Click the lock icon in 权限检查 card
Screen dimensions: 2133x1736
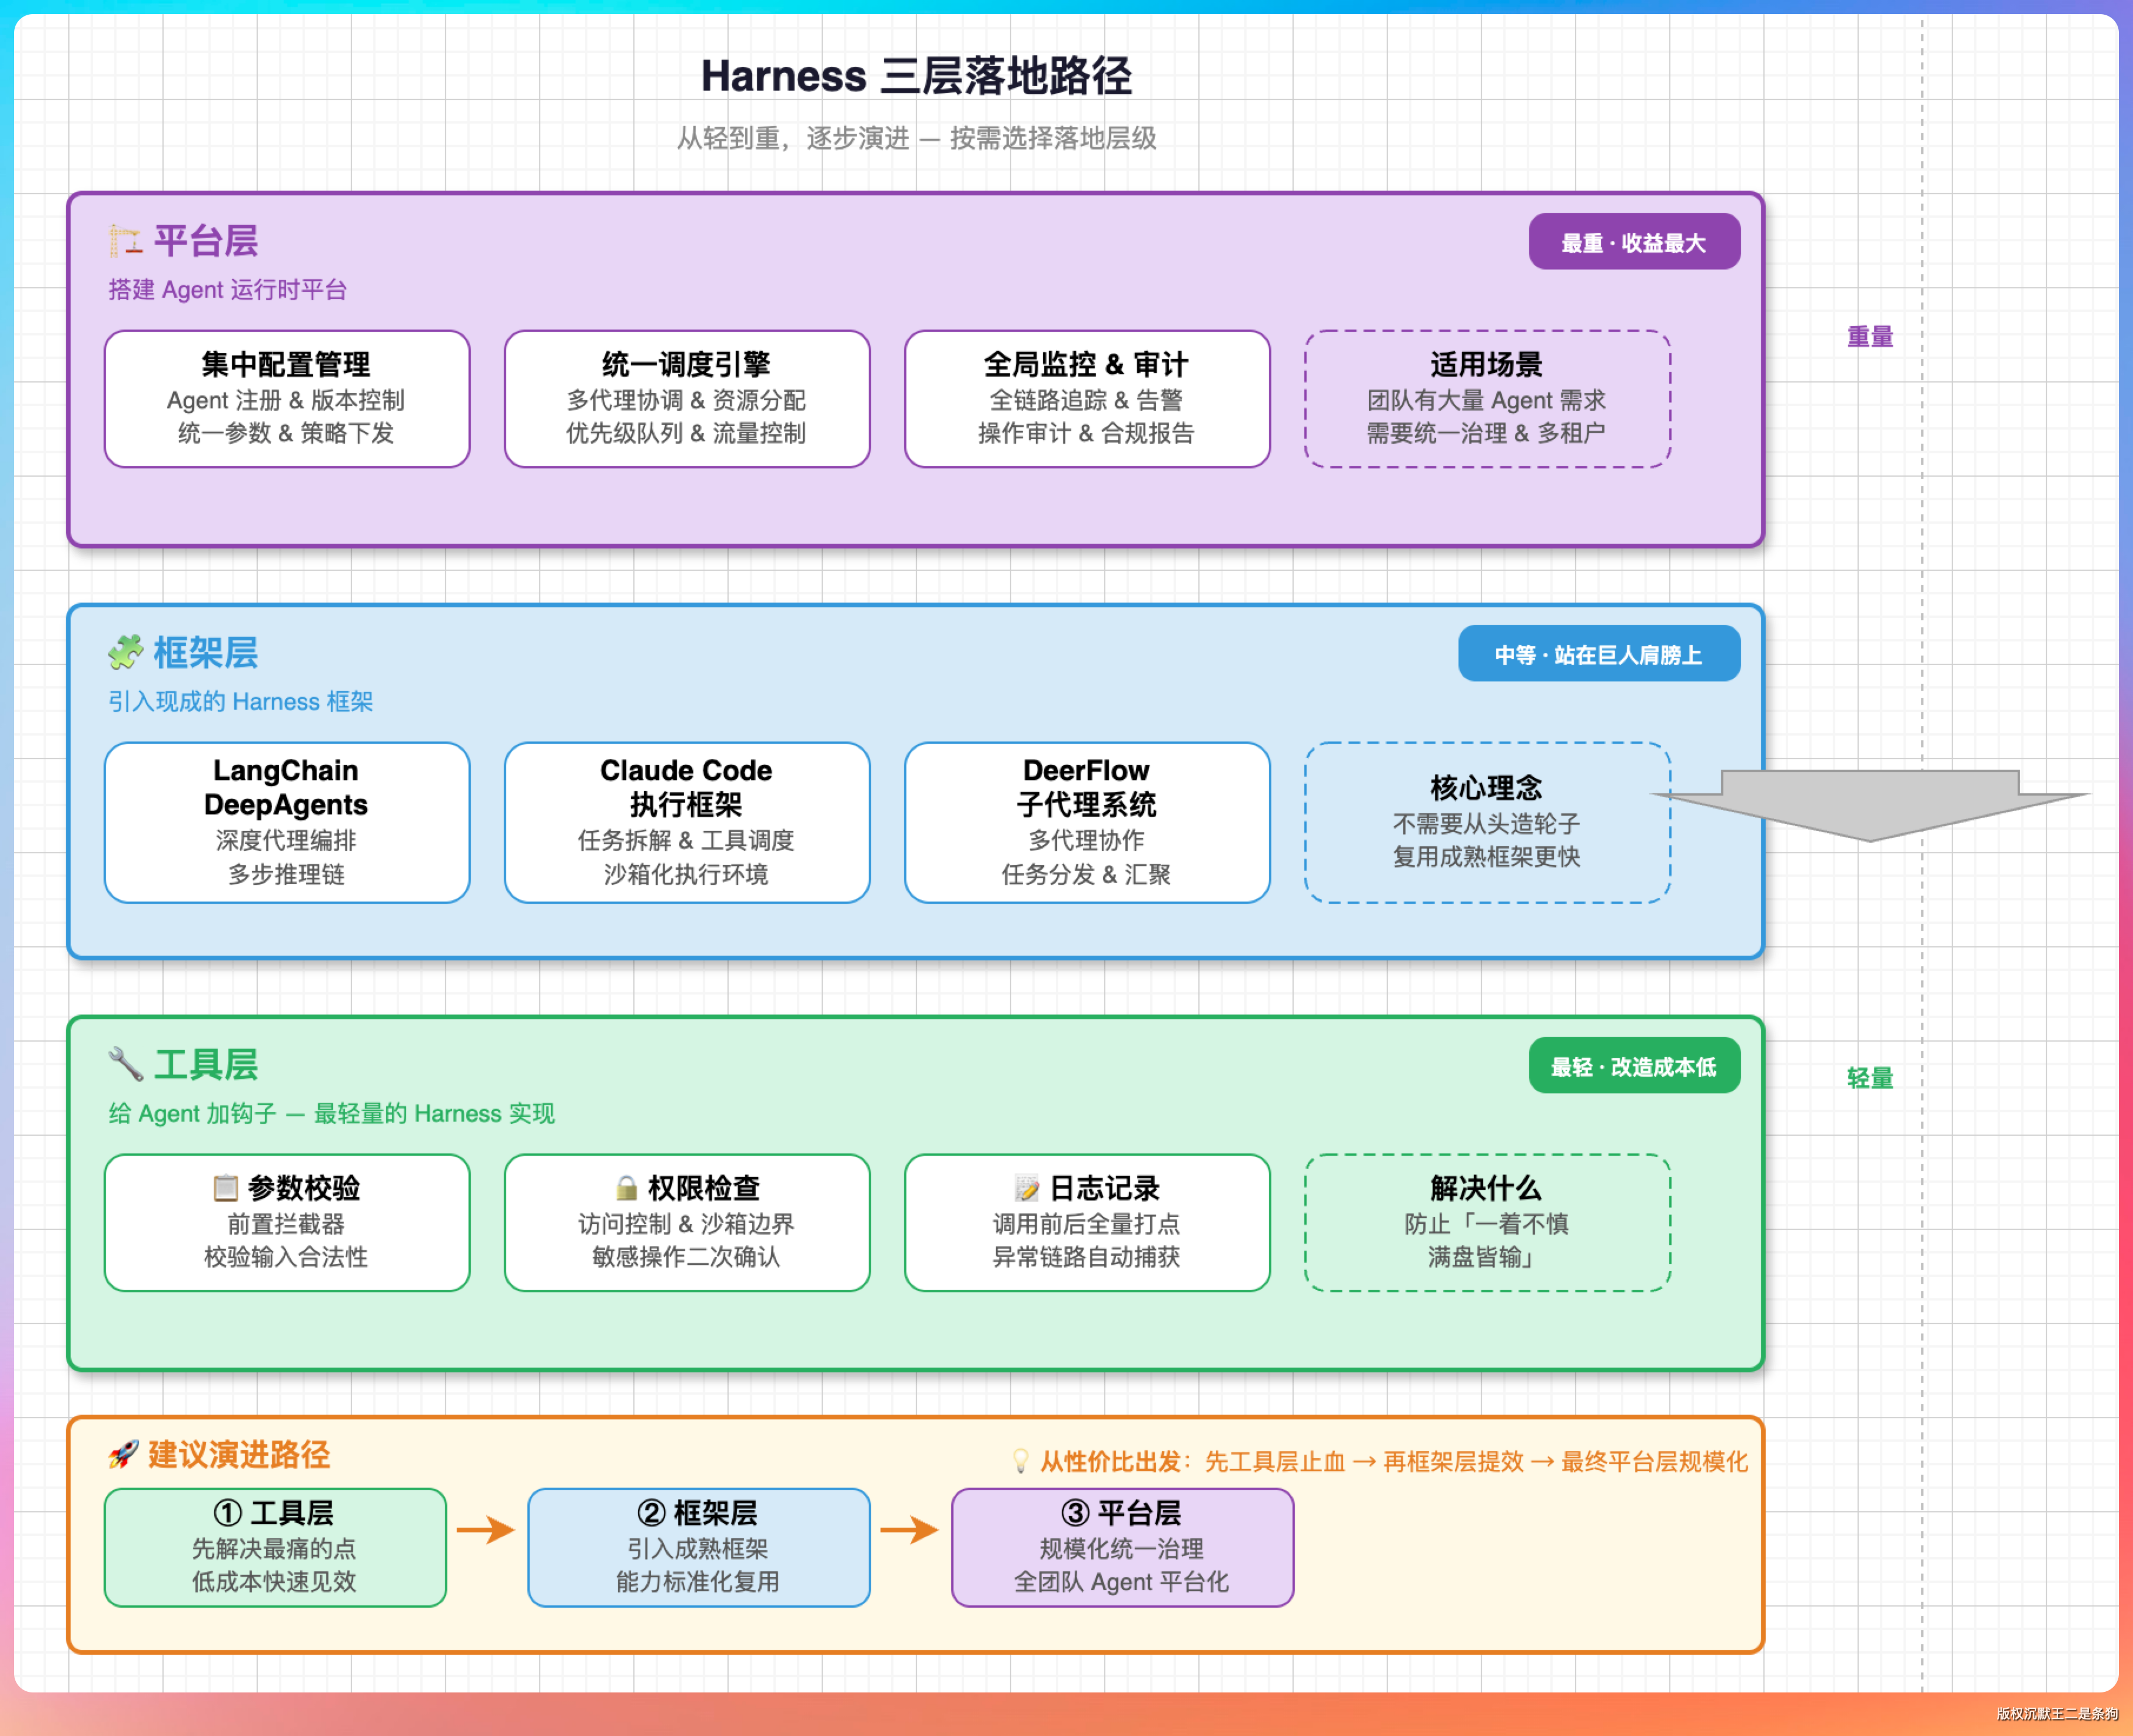pyautogui.click(x=626, y=1188)
